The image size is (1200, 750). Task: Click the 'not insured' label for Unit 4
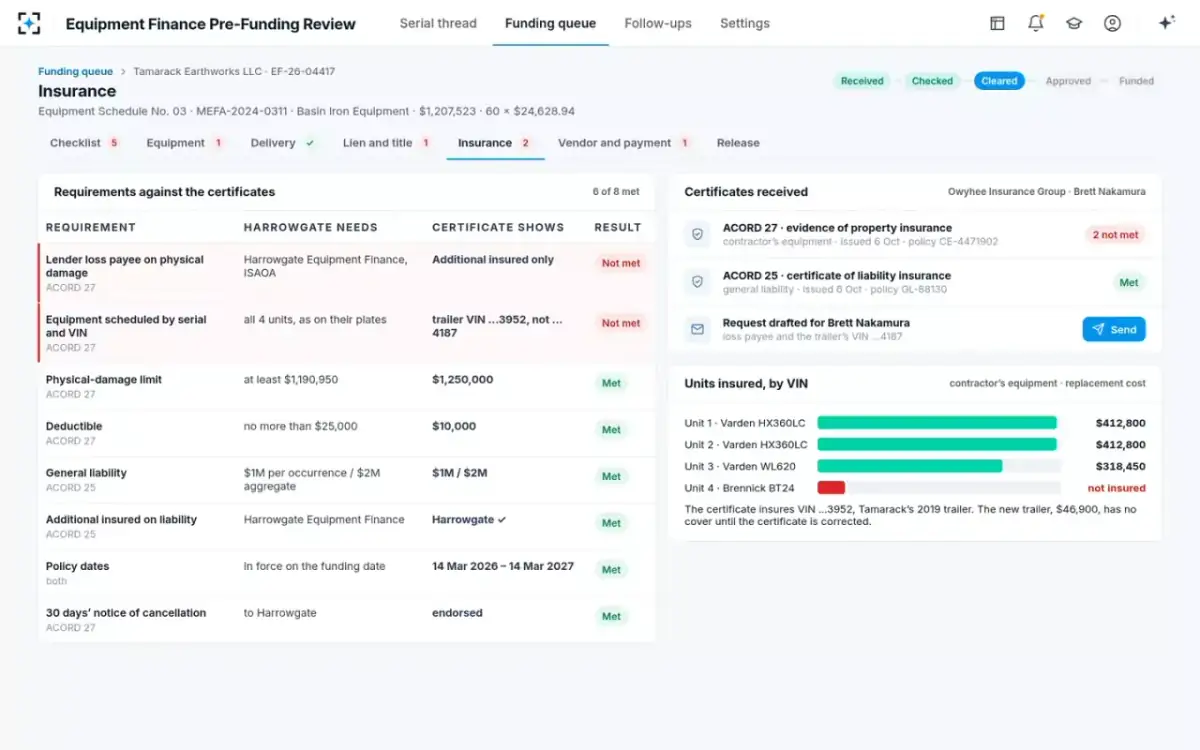[x=1117, y=488]
